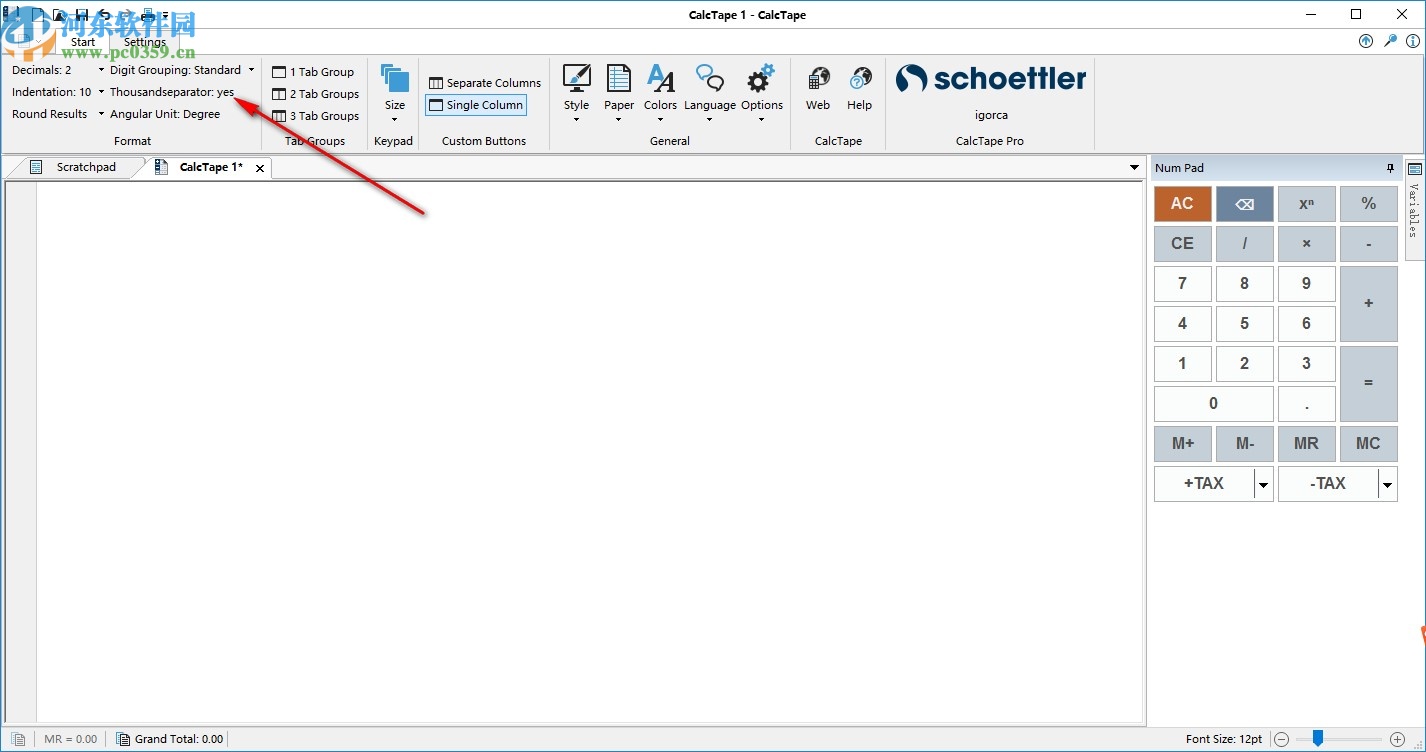Select 1 Tab Group layout
Viewport: 1426px width, 752px height.
click(313, 72)
